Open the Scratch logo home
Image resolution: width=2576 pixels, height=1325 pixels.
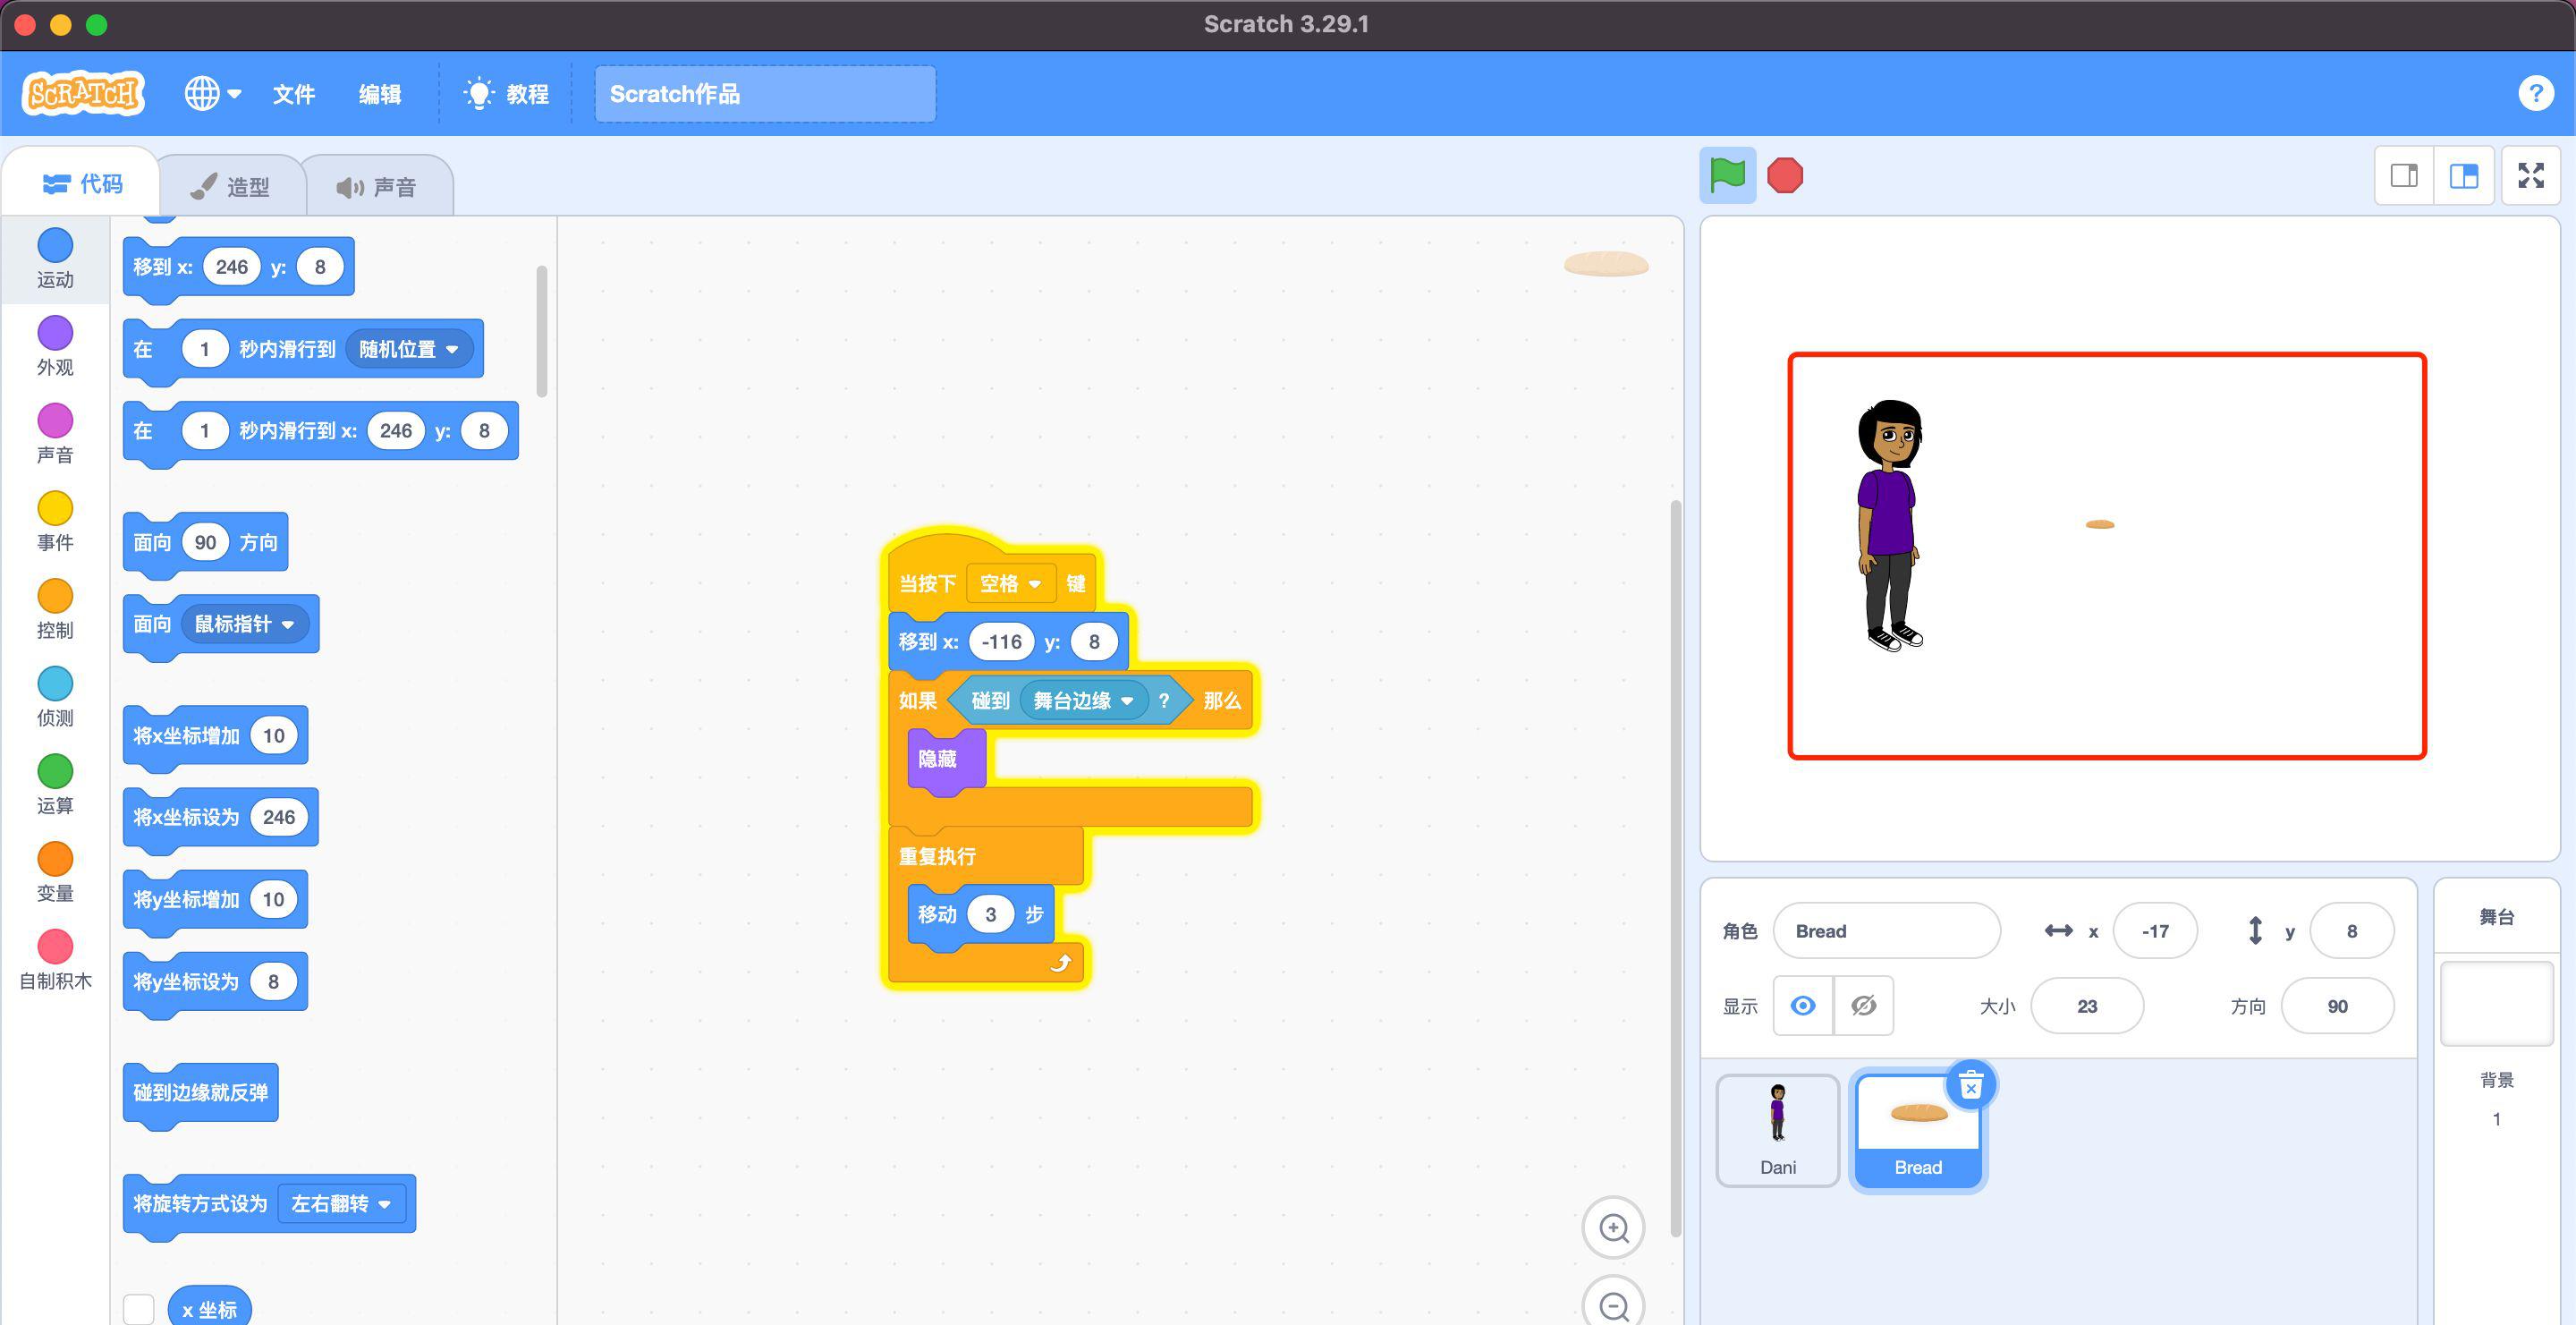pyautogui.click(x=83, y=94)
